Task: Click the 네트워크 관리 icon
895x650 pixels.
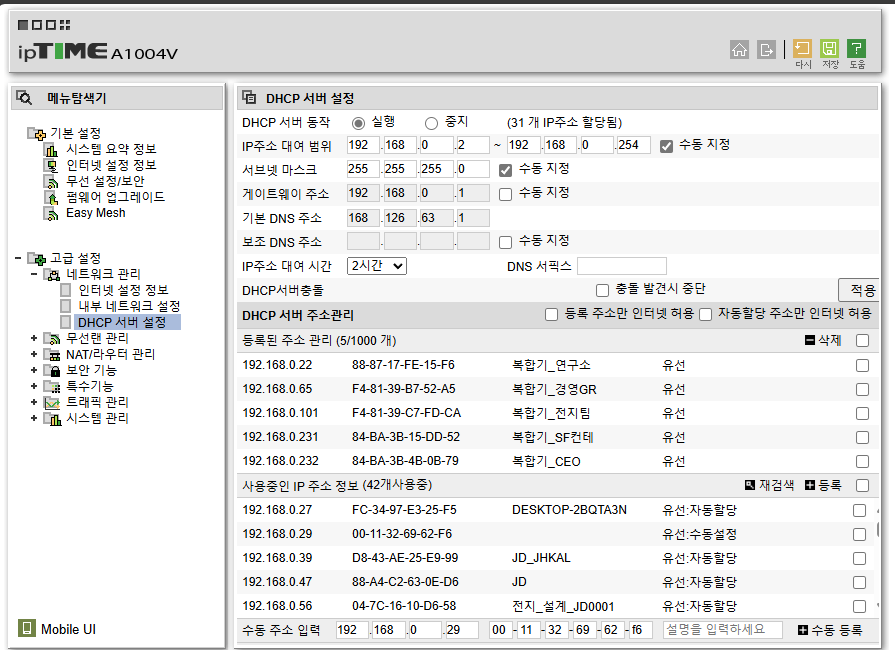Action: (x=53, y=275)
